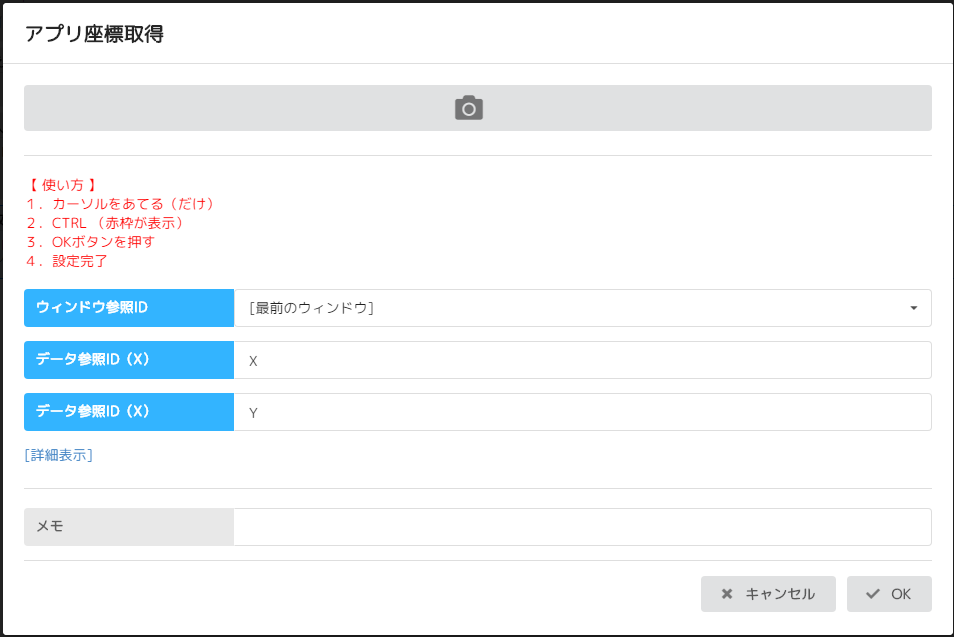Image resolution: width=954 pixels, height=637 pixels.
Task: Click the camera capture icon
Action: [469, 108]
